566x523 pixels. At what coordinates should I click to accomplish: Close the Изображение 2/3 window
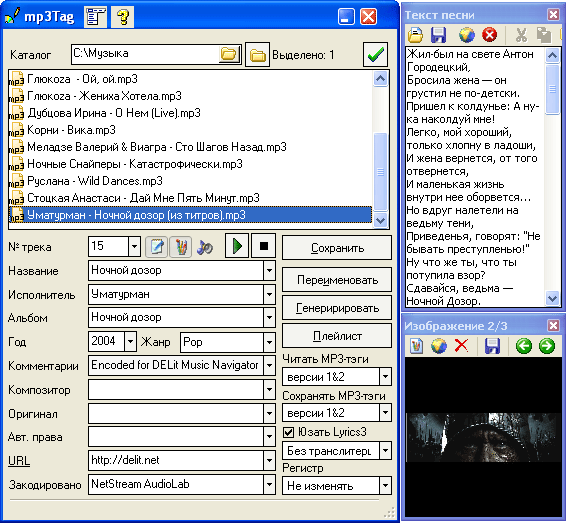click(x=553, y=325)
